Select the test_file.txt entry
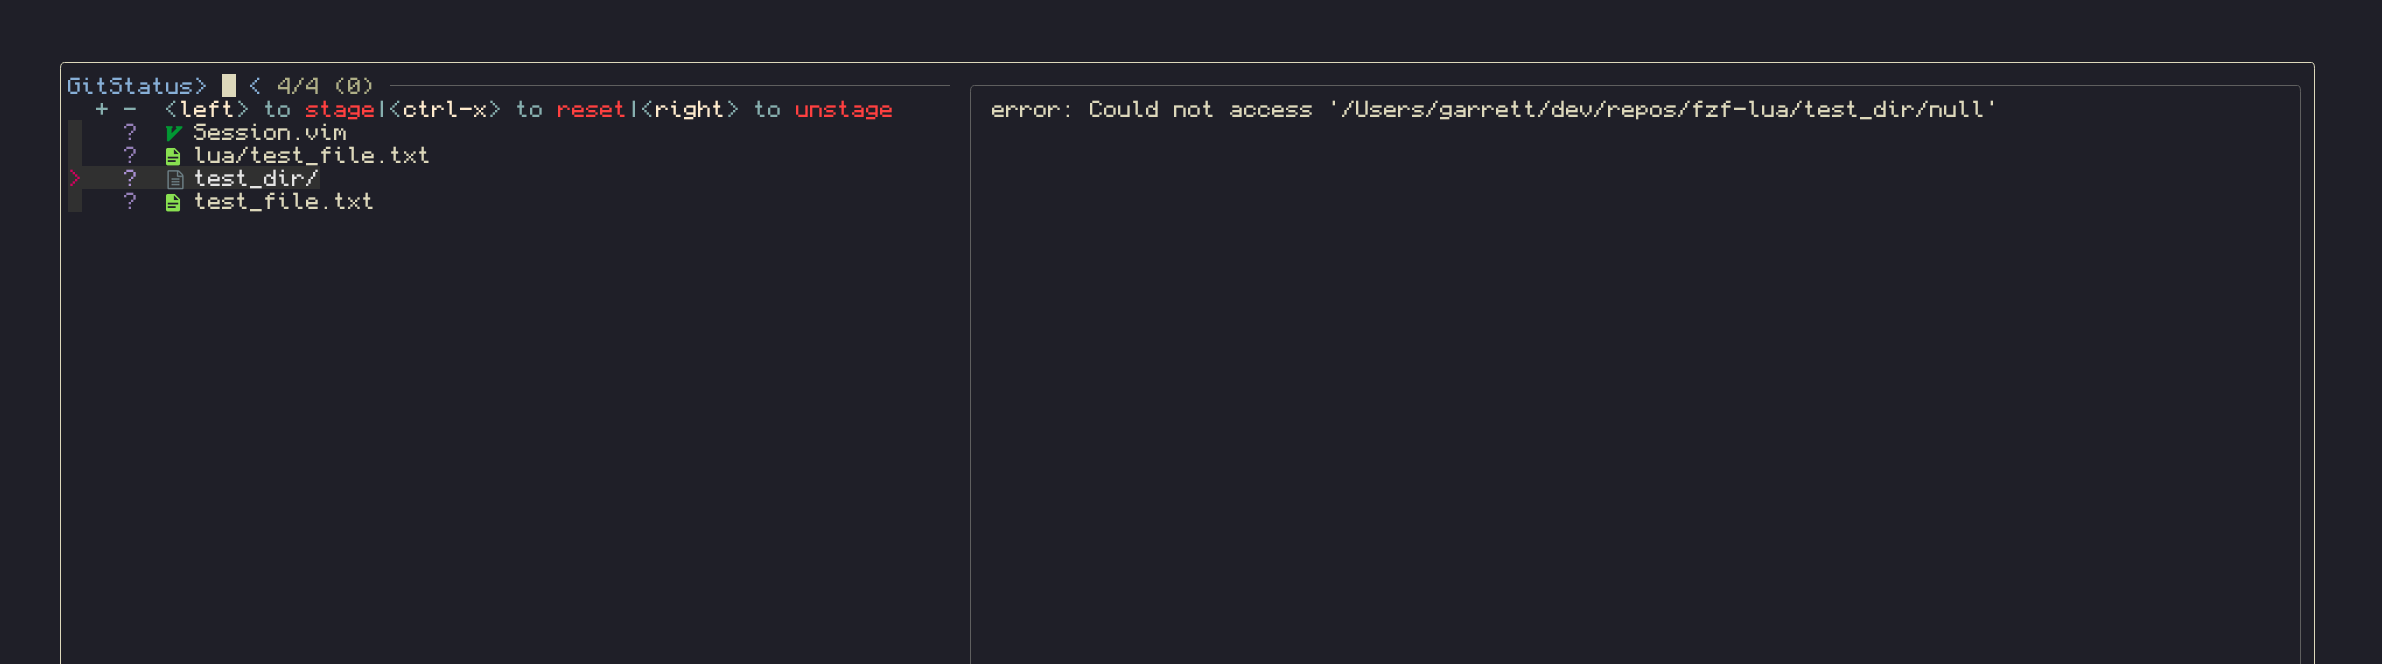2382x664 pixels. click(x=283, y=202)
